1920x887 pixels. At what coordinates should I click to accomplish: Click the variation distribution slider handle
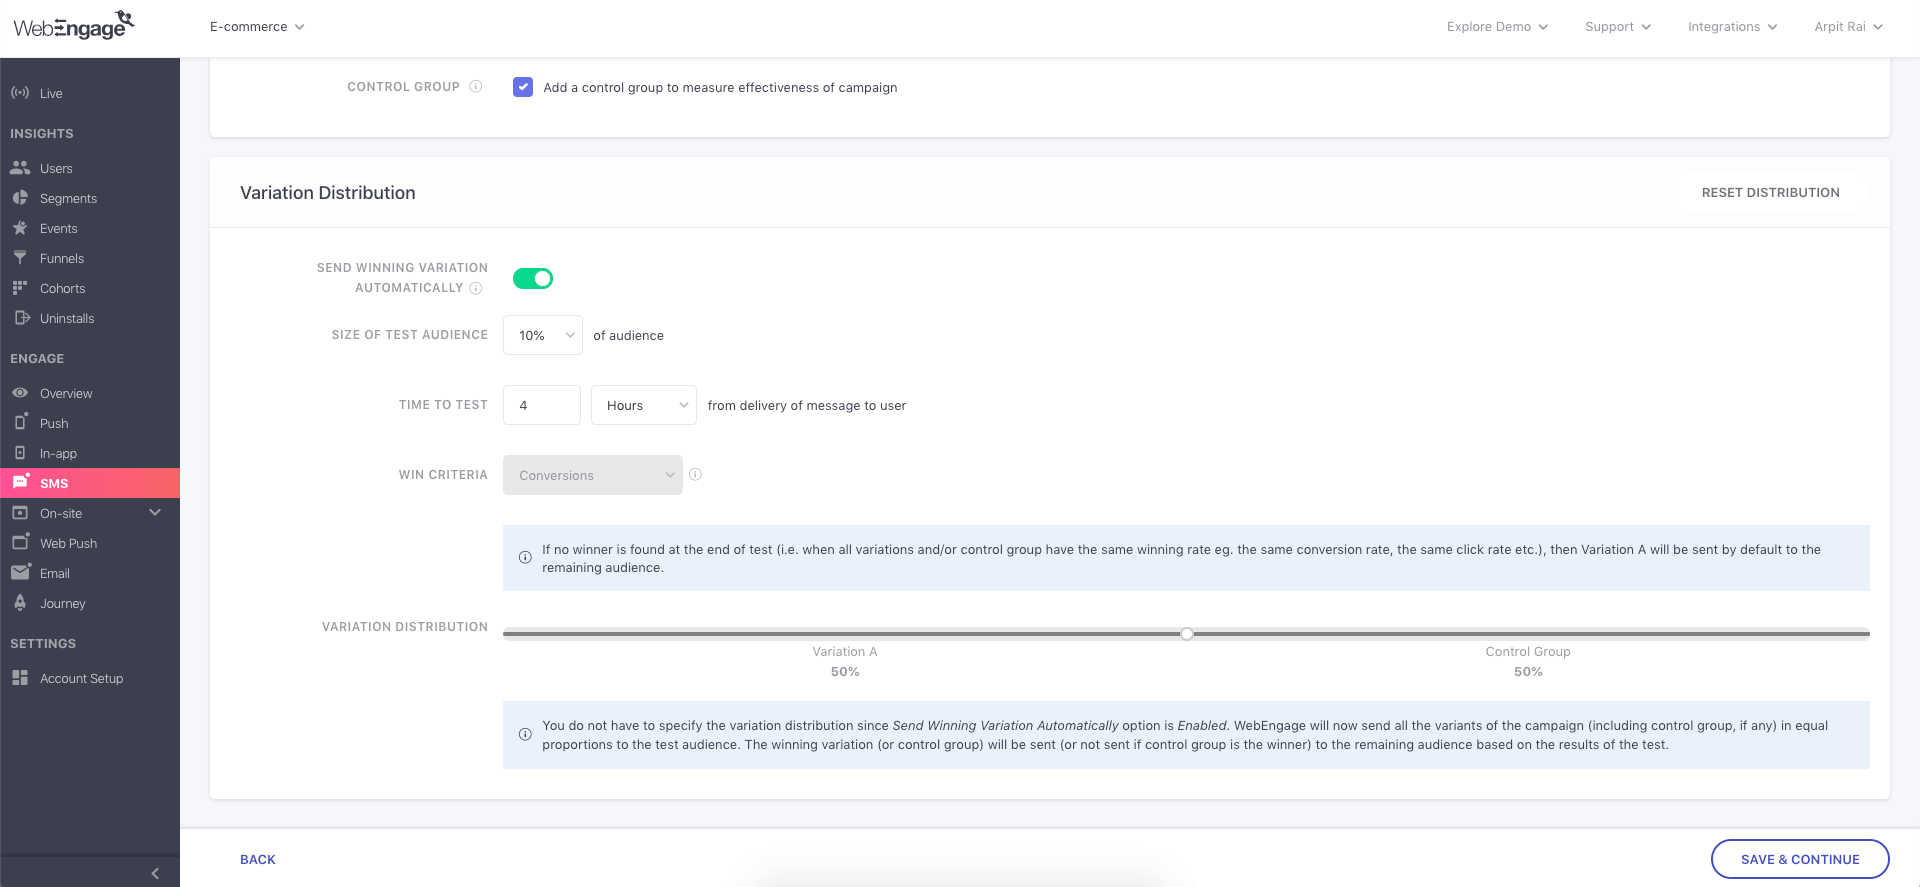(x=1187, y=634)
